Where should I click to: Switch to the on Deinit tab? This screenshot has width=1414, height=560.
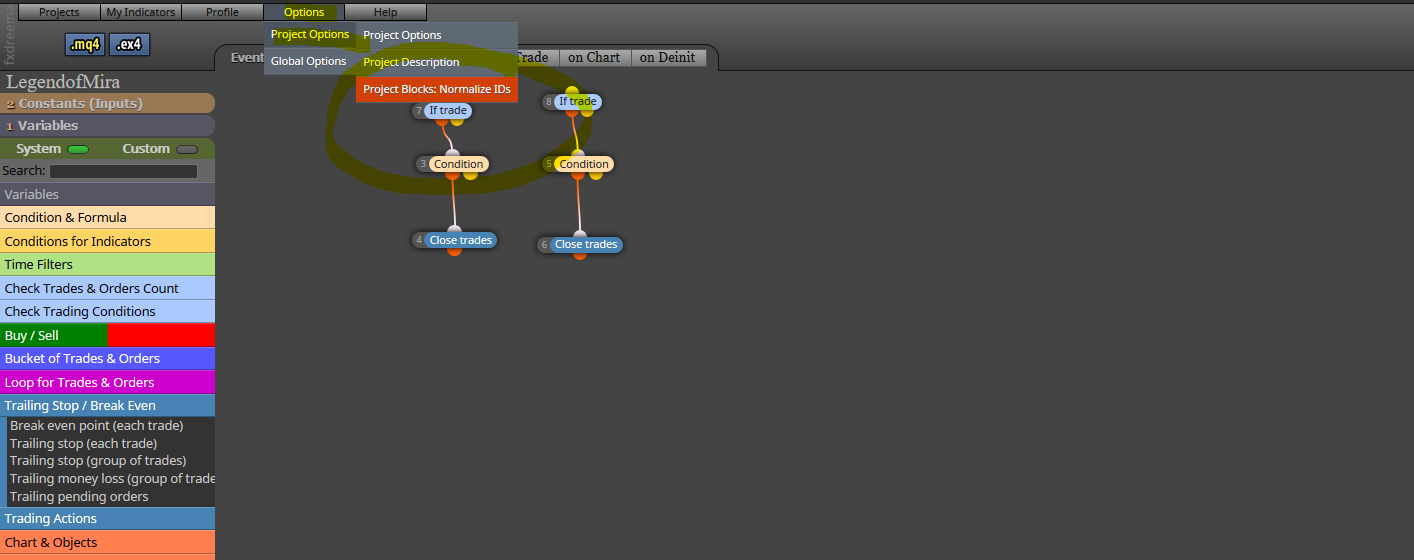pos(667,57)
